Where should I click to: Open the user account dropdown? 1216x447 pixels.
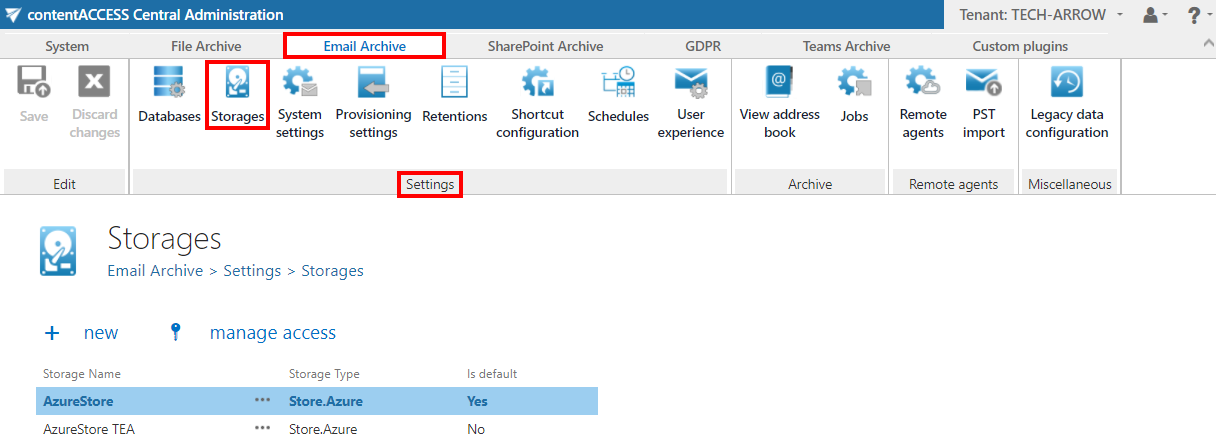point(1155,15)
